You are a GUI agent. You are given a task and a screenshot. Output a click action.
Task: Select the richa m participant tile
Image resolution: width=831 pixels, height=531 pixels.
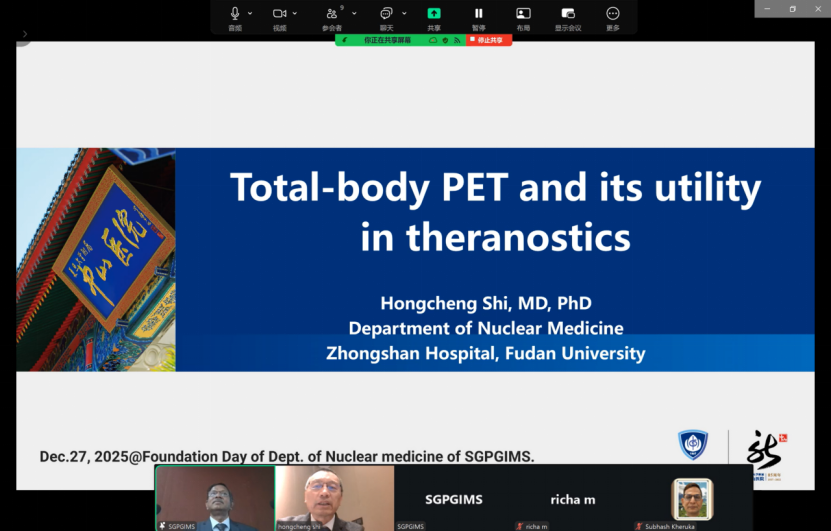(x=573, y=497)
